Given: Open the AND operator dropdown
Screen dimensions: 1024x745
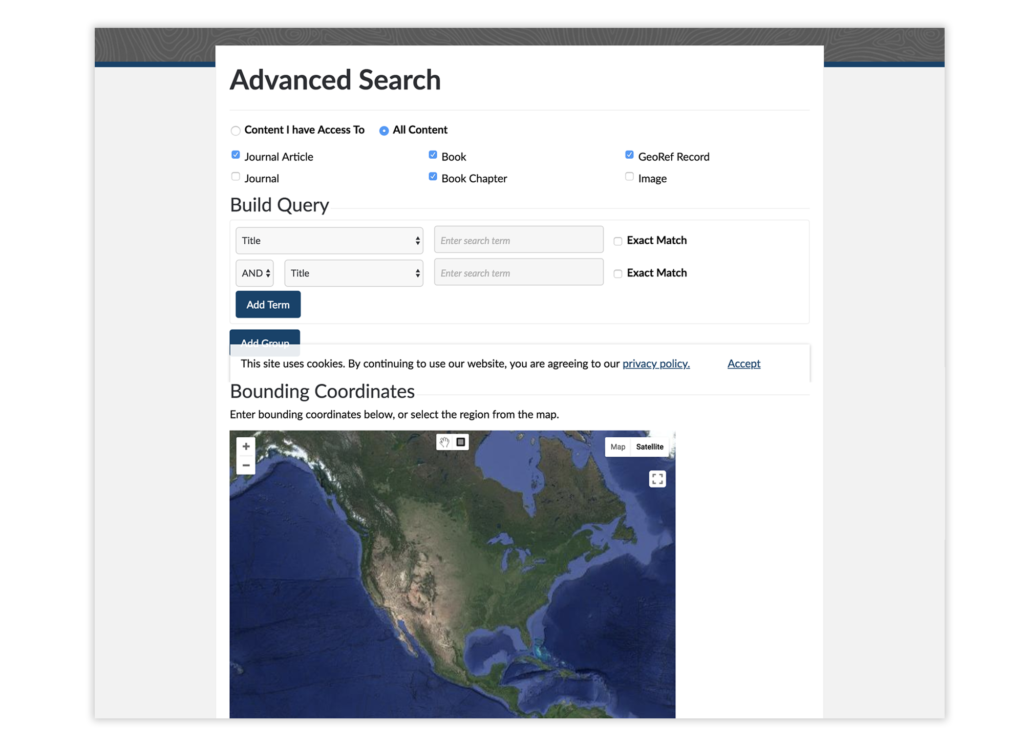Looking at the screenshot, I should point(255,273).
